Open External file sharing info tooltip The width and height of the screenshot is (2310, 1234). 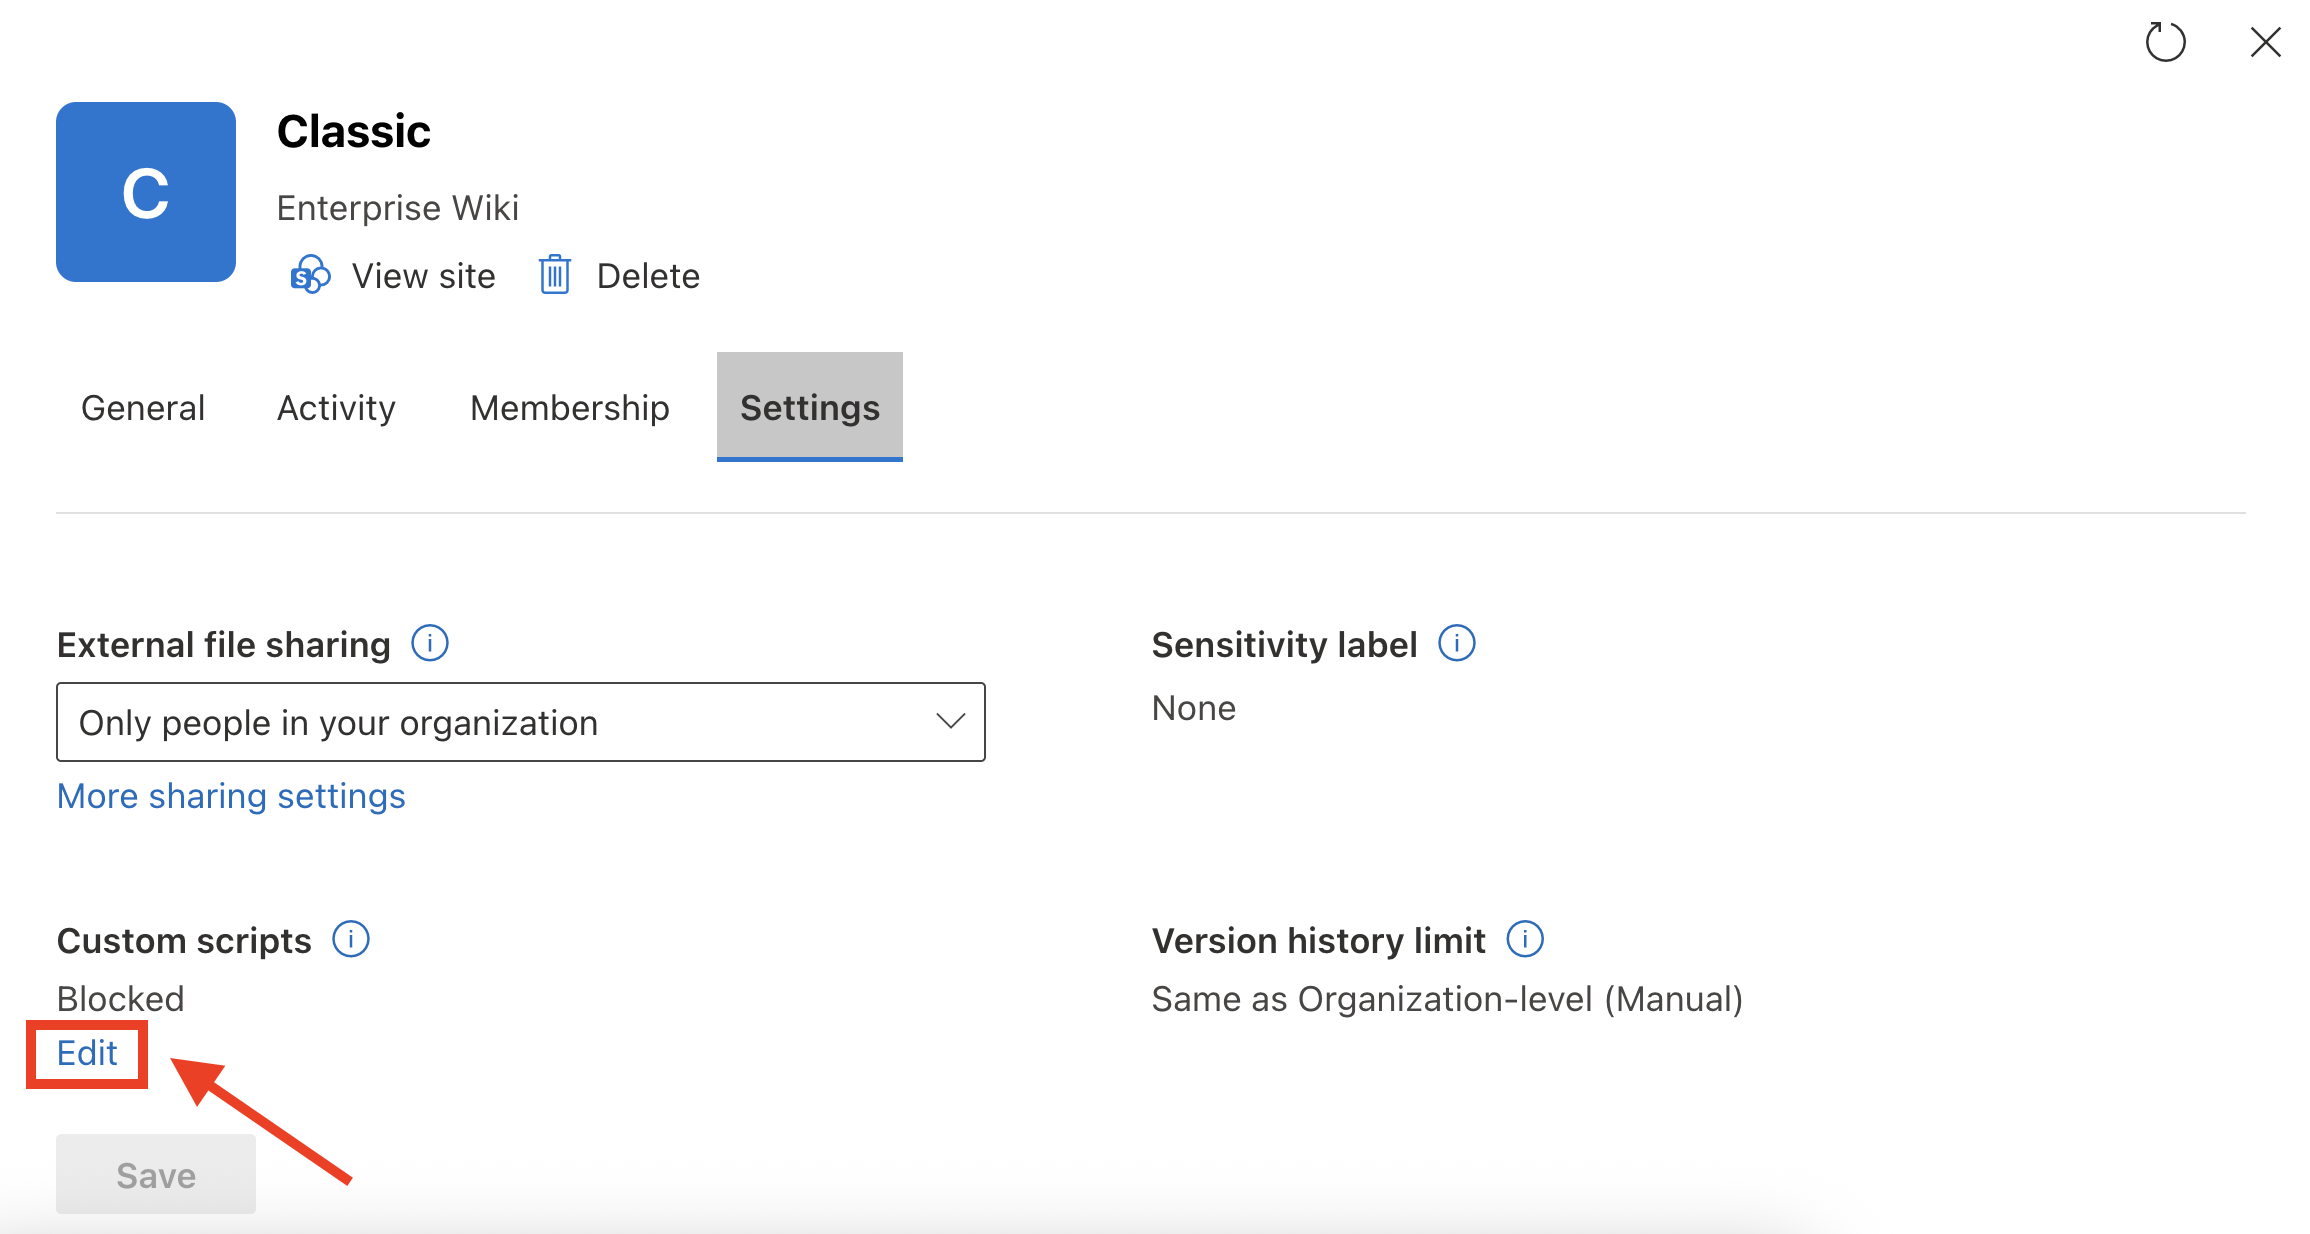click(x=430, y=643)
